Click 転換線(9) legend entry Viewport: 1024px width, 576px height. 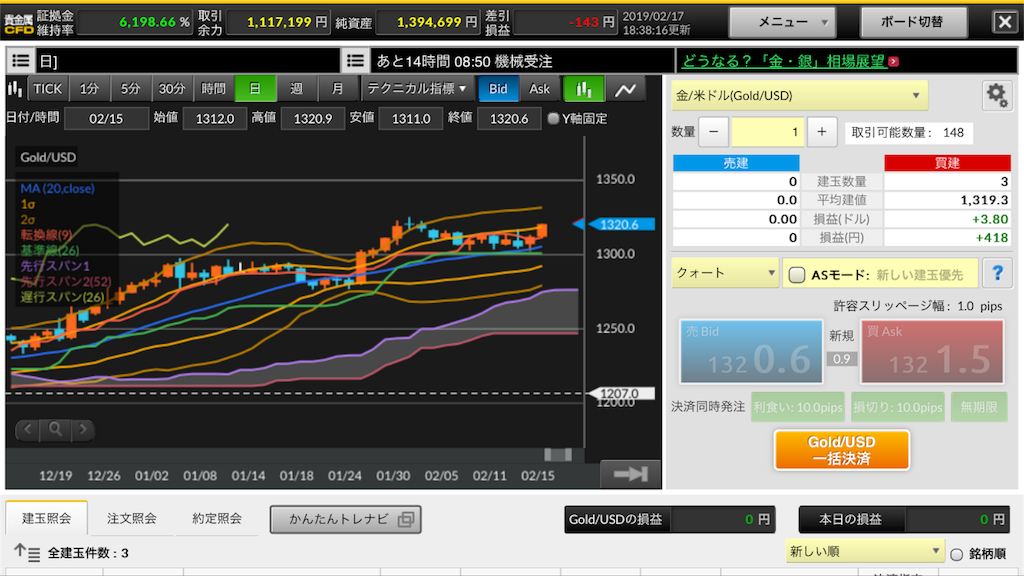(x=46, y=234)
